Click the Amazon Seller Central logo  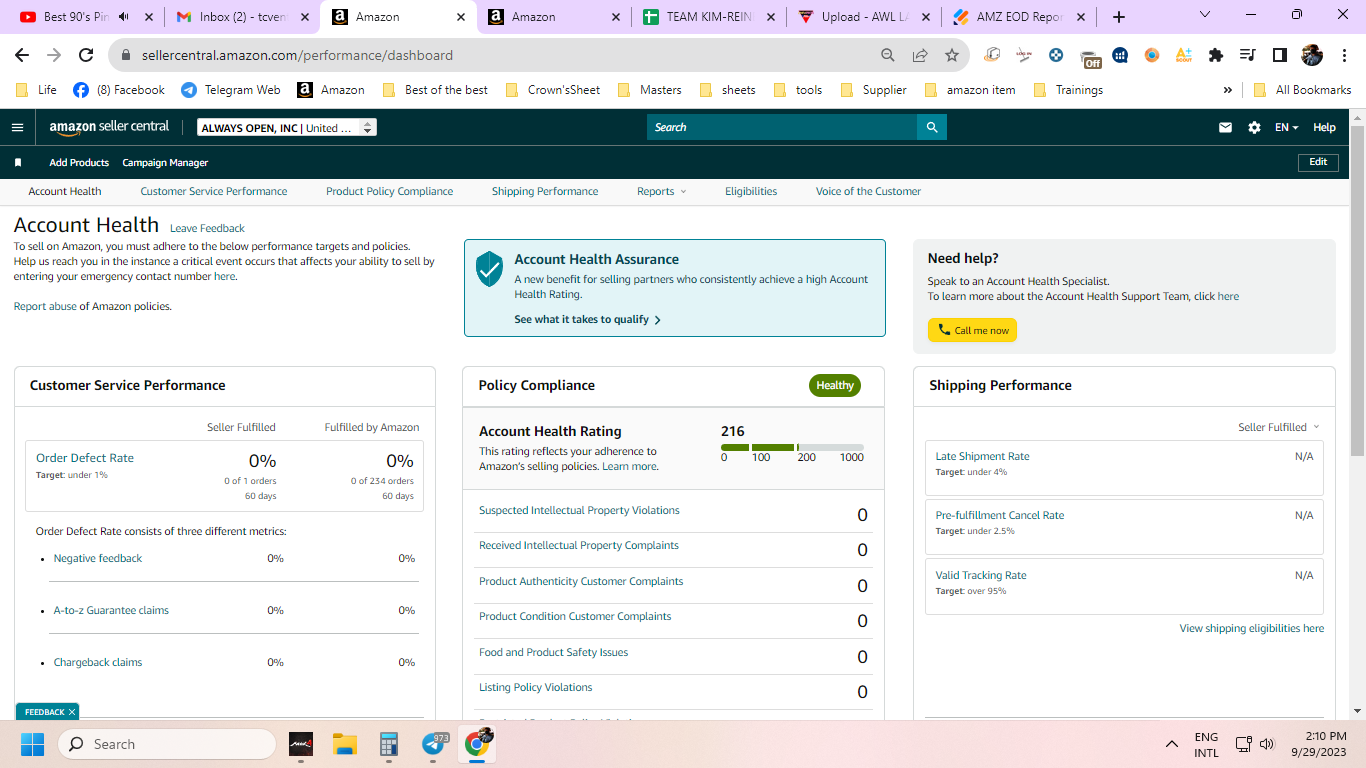click(x=110, y=127)
